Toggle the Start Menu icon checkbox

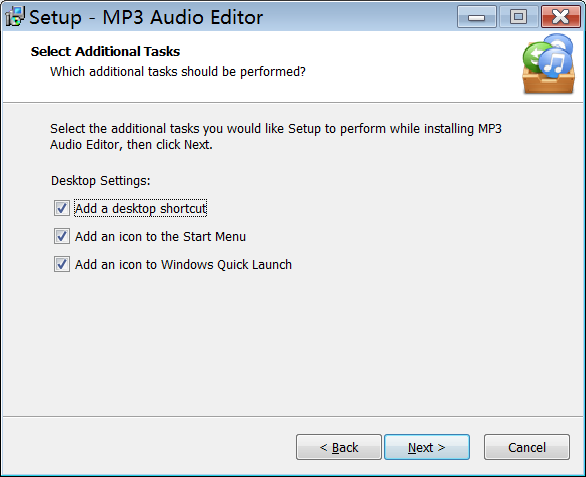[62, 236]
